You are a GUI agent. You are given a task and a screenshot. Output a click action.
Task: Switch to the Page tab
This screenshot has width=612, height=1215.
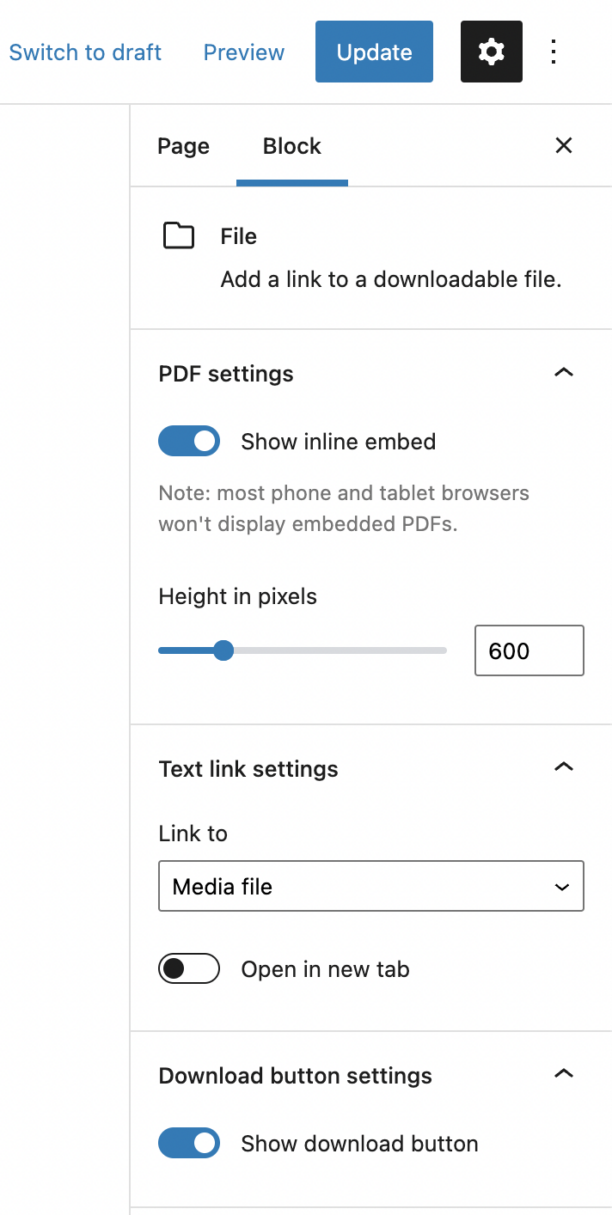(183, 146)
